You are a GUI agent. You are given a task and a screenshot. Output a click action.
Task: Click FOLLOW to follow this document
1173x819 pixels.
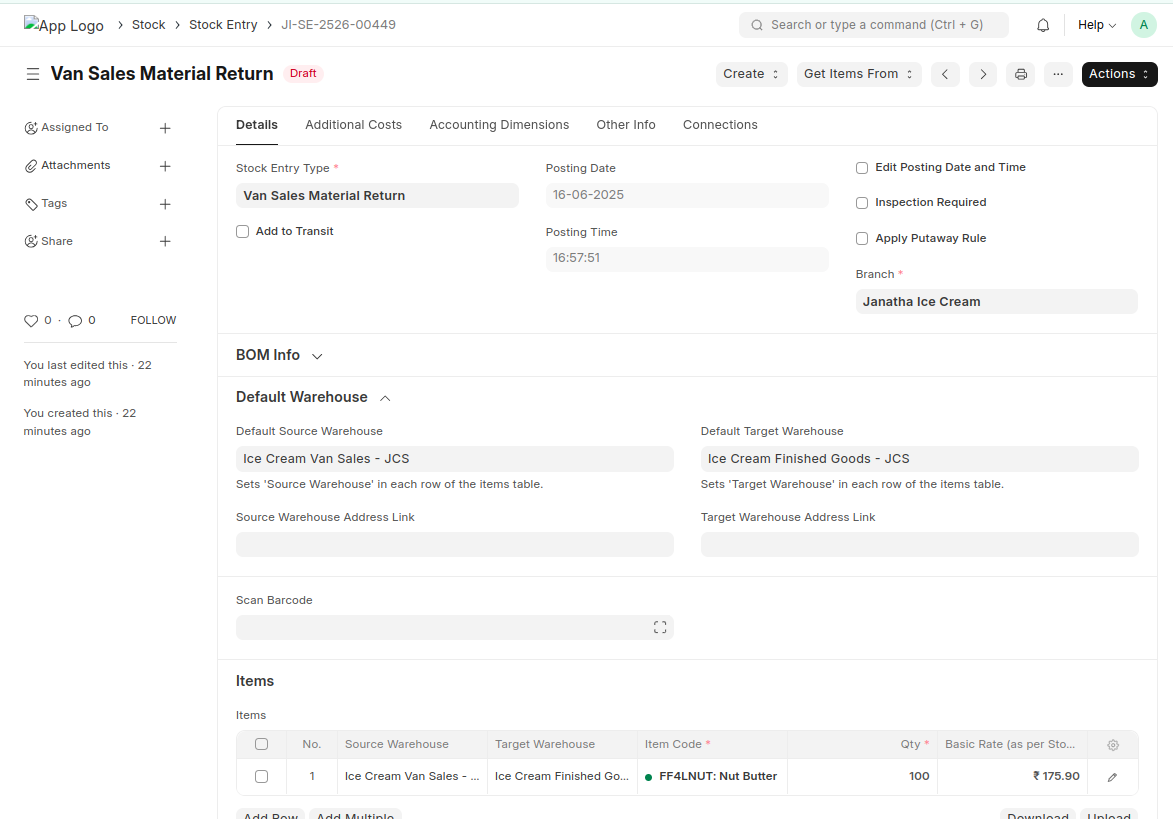tap(153, 321)
